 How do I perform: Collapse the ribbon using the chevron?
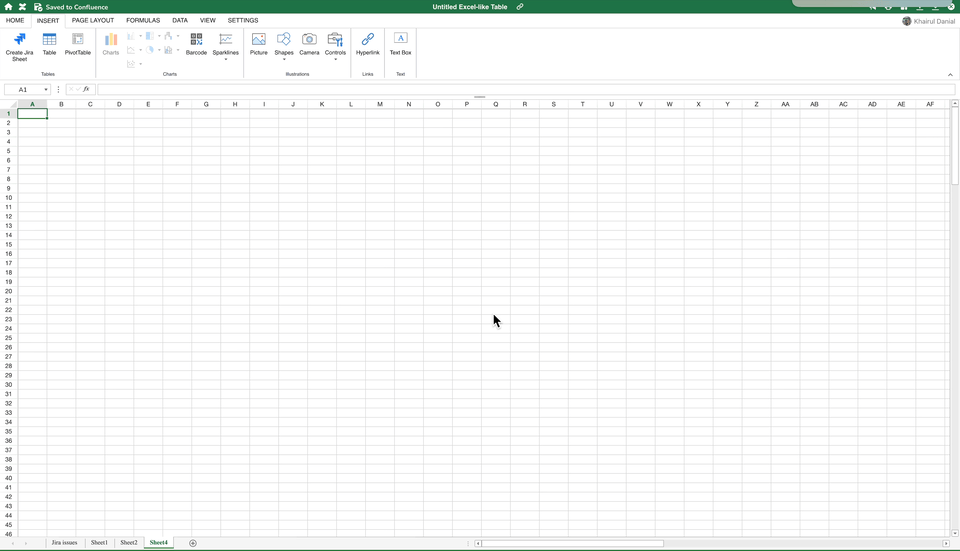[x=950, y=74]
